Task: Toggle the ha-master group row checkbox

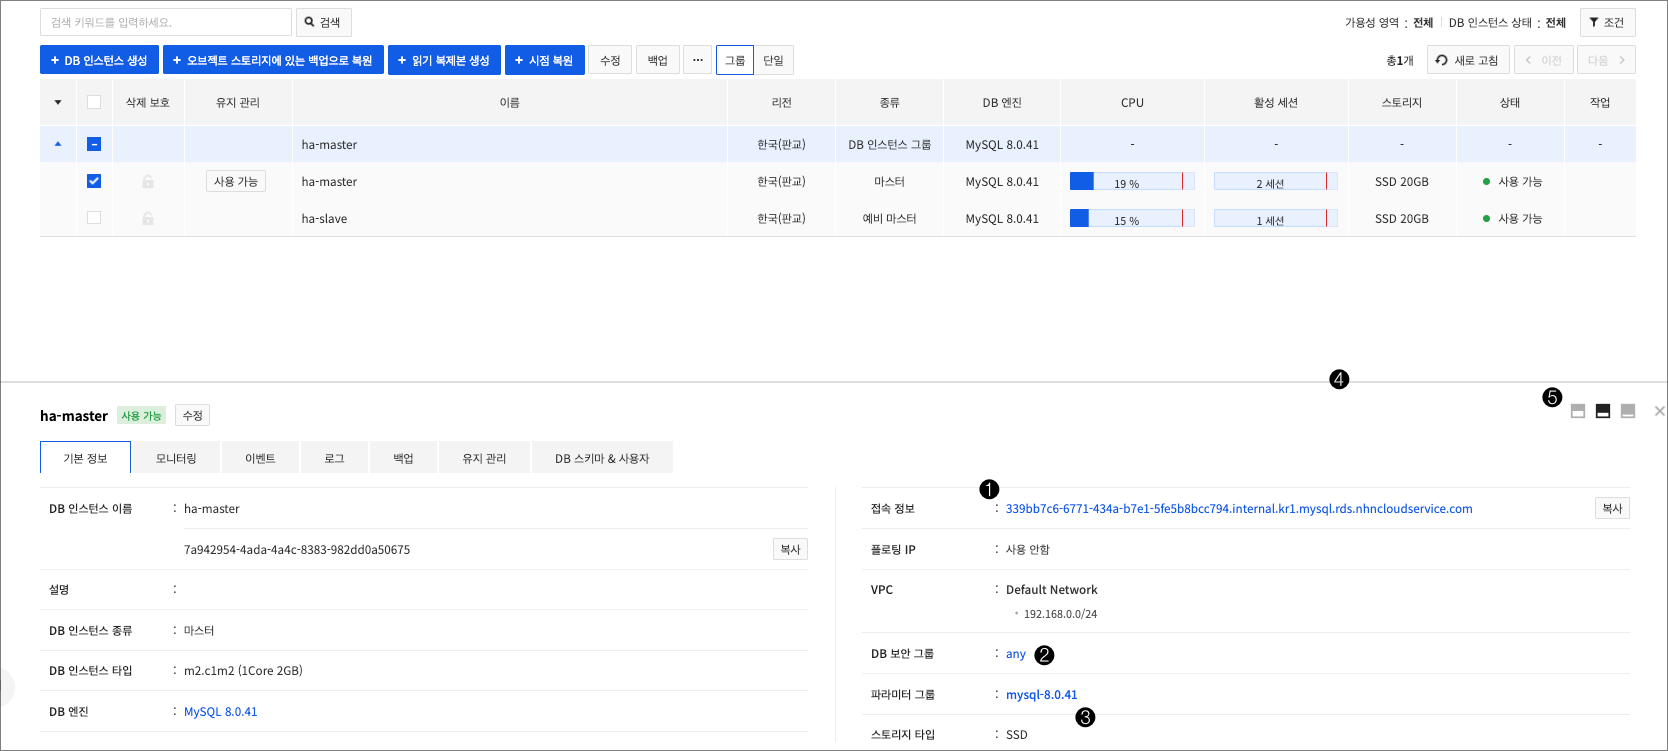Action: (x=94, y=144)
